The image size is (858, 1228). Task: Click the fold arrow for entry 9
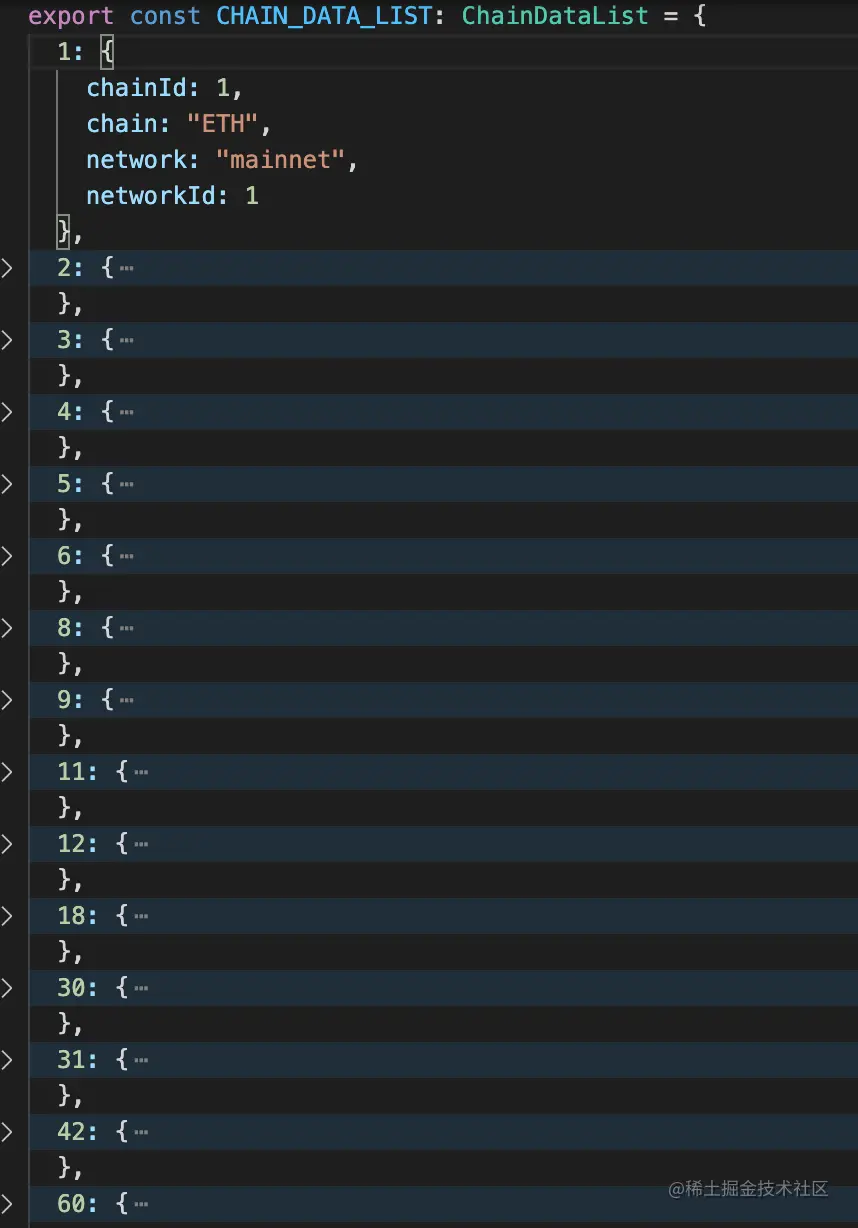[8, 700]
